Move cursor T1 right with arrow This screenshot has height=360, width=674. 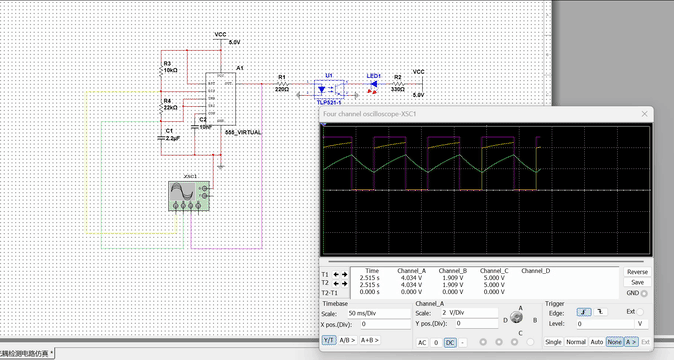pos(344,275)
